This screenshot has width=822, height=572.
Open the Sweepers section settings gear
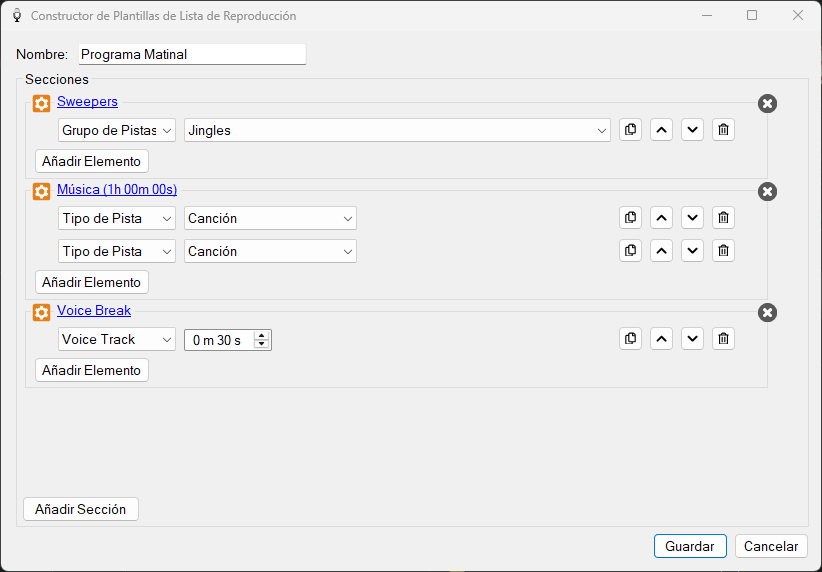pos(41,103)
